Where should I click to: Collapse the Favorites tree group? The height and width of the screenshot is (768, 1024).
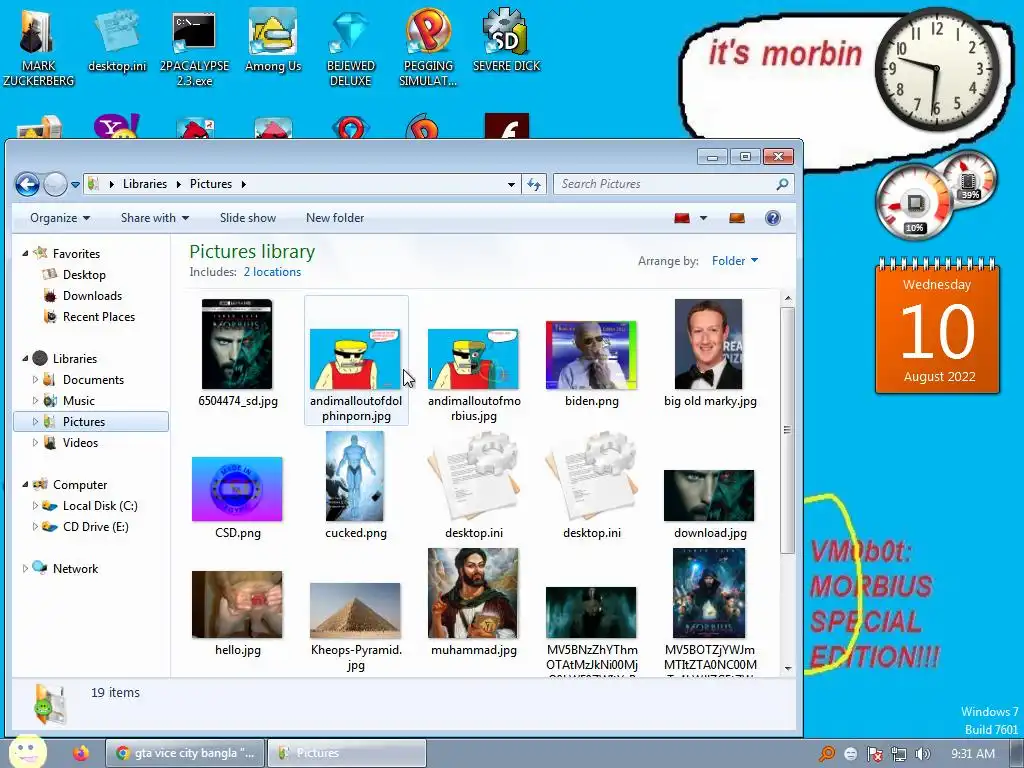(25, 253)
